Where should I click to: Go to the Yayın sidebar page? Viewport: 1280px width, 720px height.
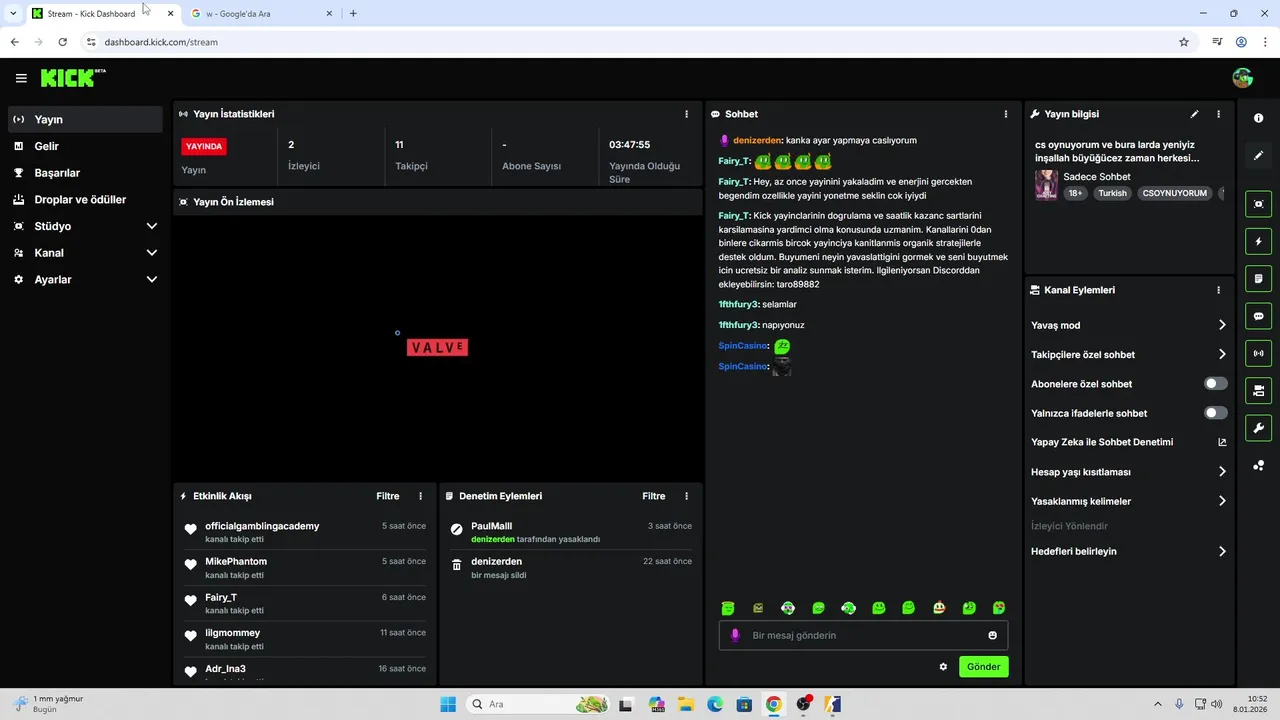(x=85, y=119)
